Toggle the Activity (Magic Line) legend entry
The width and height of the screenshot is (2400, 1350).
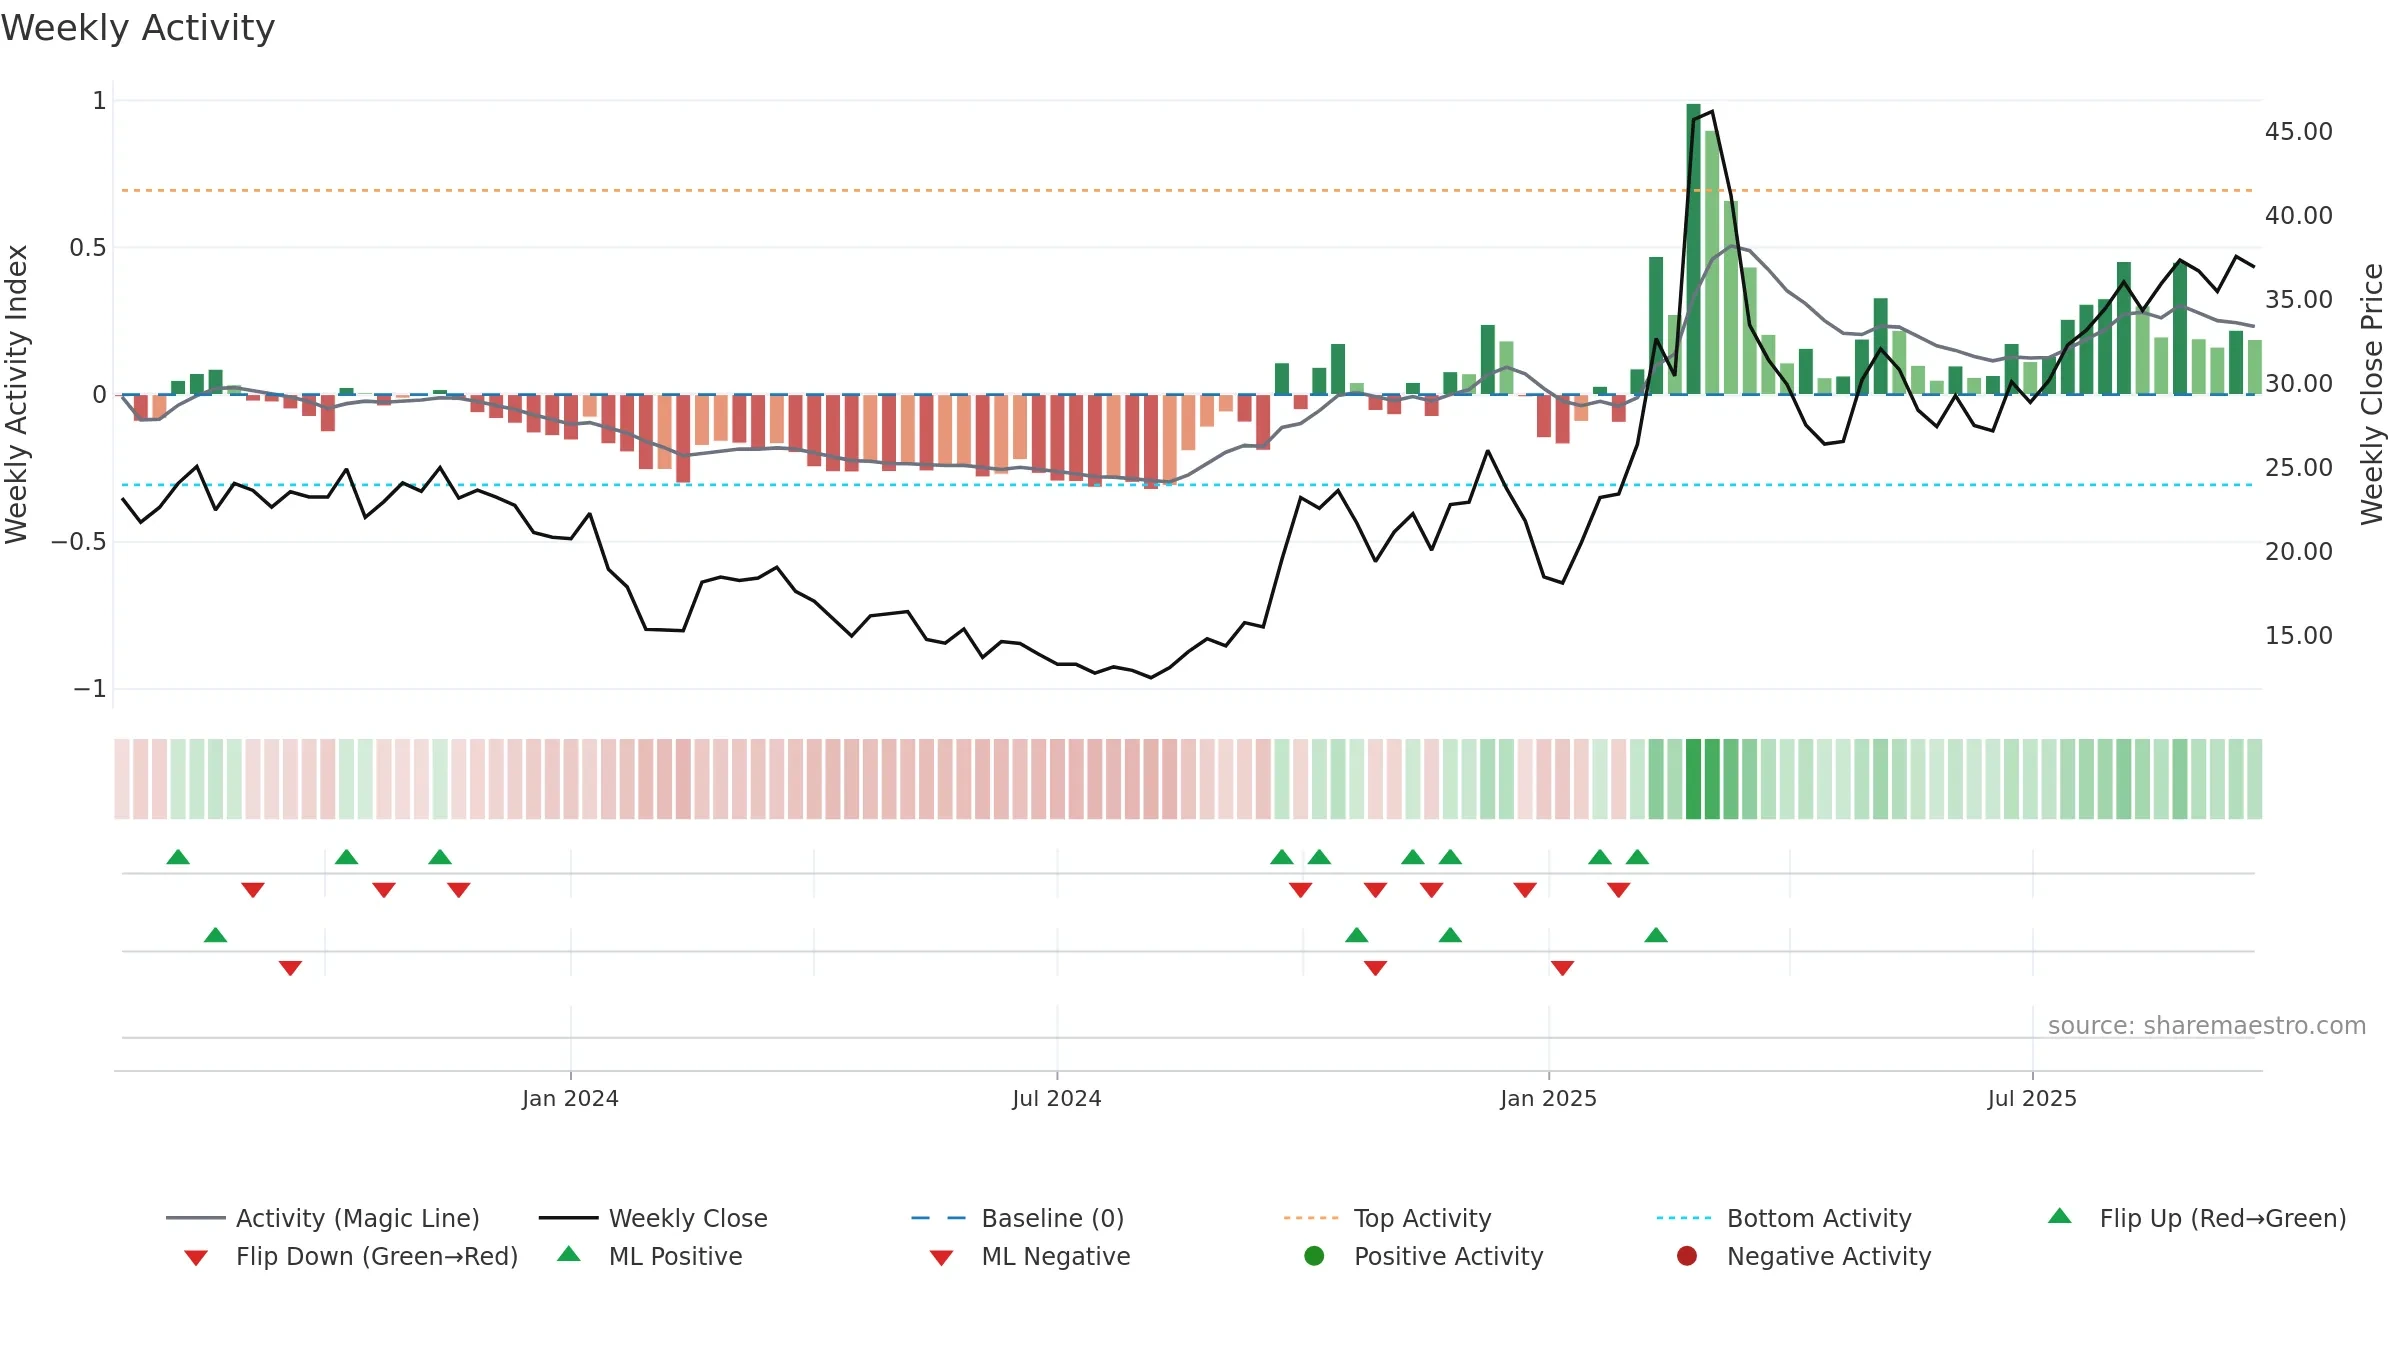(323, 1218)
